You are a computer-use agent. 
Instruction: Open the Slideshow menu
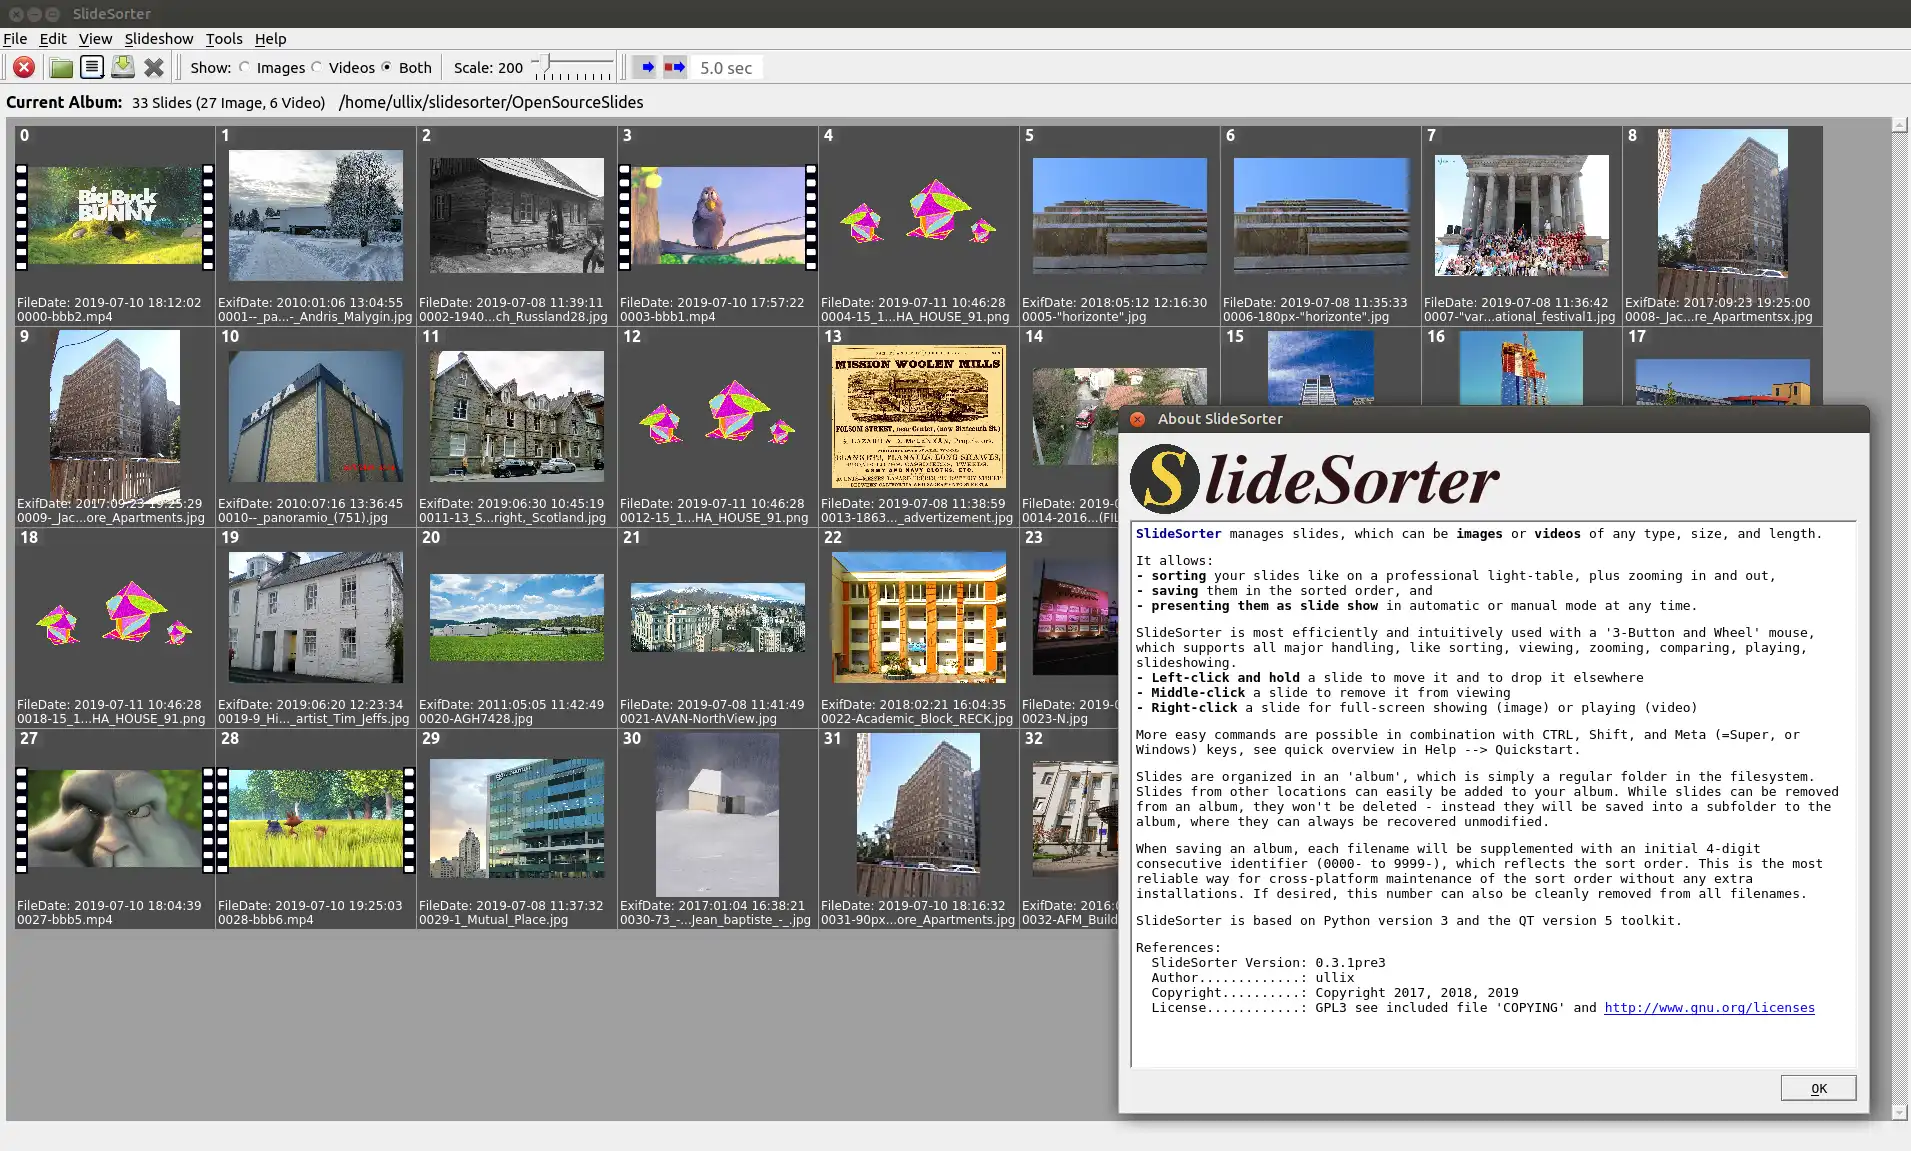click(x=159, y=38)
